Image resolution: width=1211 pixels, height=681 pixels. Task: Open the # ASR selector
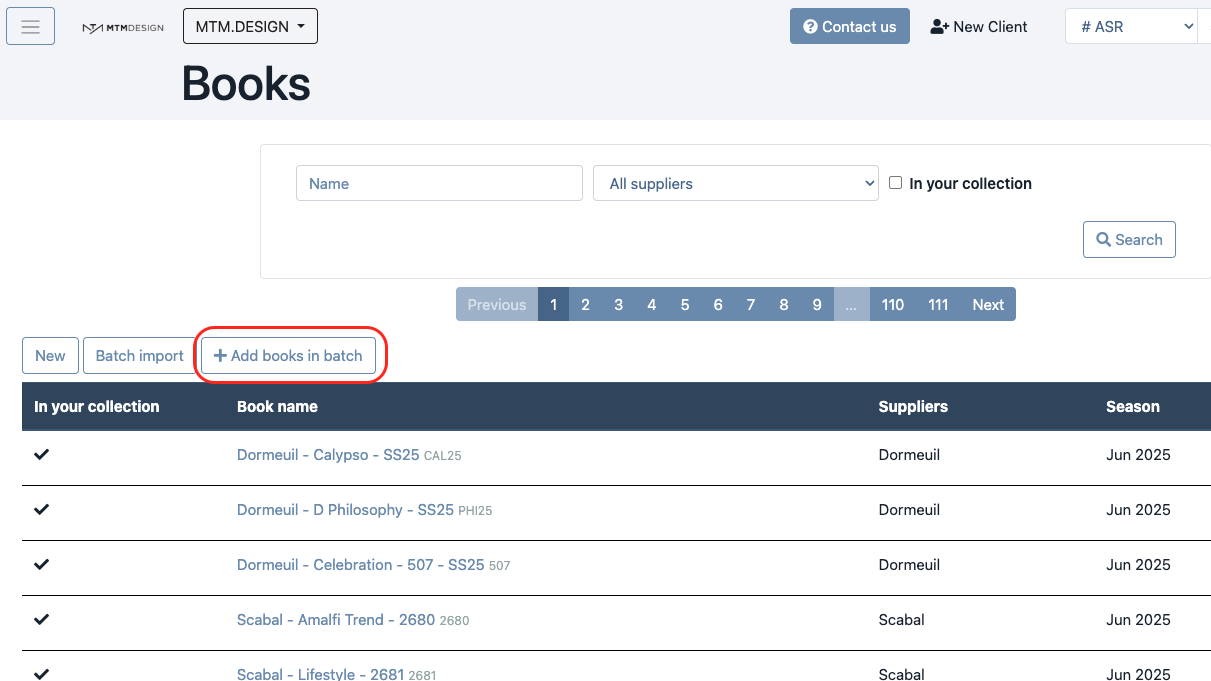(x=1131, y=27)
